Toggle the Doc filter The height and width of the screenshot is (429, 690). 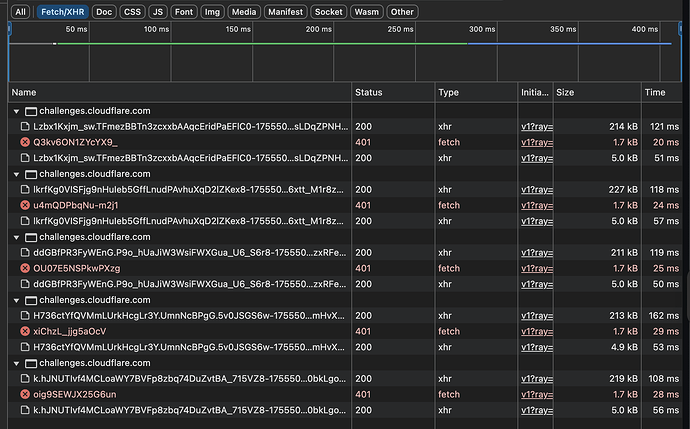(104, 12)
